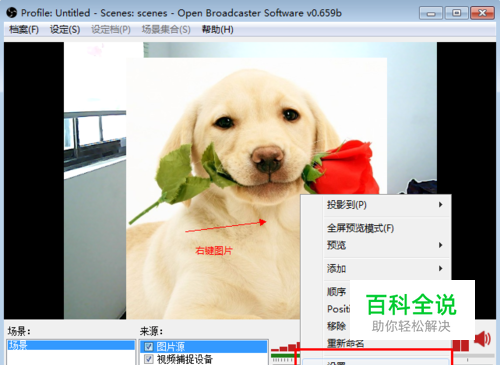The image size is (500, 365).
Task: Uncheck the 视频捕捉设备 source checkbox
Action: [x=149, y=359]
